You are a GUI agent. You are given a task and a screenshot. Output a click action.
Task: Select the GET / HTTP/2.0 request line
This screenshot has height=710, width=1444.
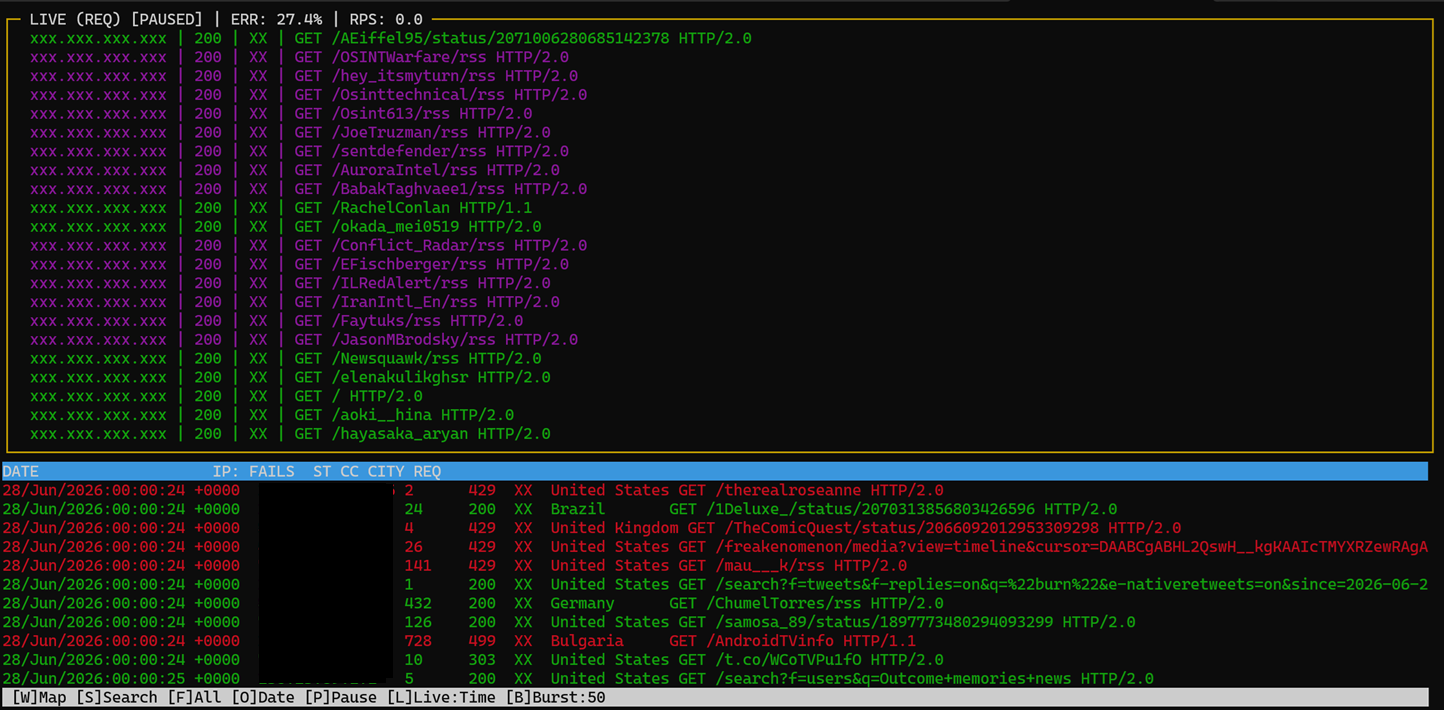226,396
